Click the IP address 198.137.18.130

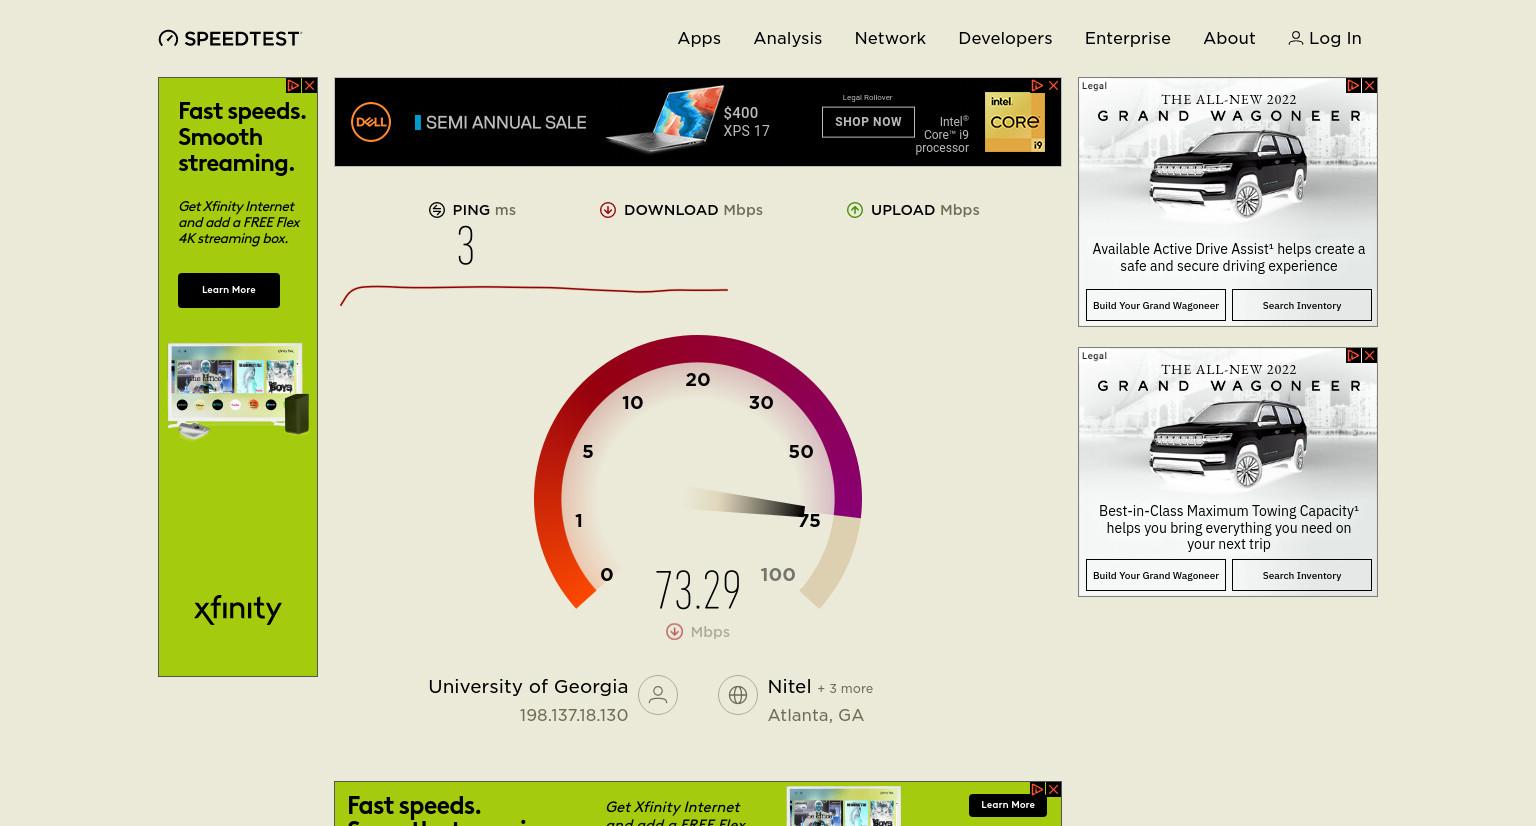point(573,715)
